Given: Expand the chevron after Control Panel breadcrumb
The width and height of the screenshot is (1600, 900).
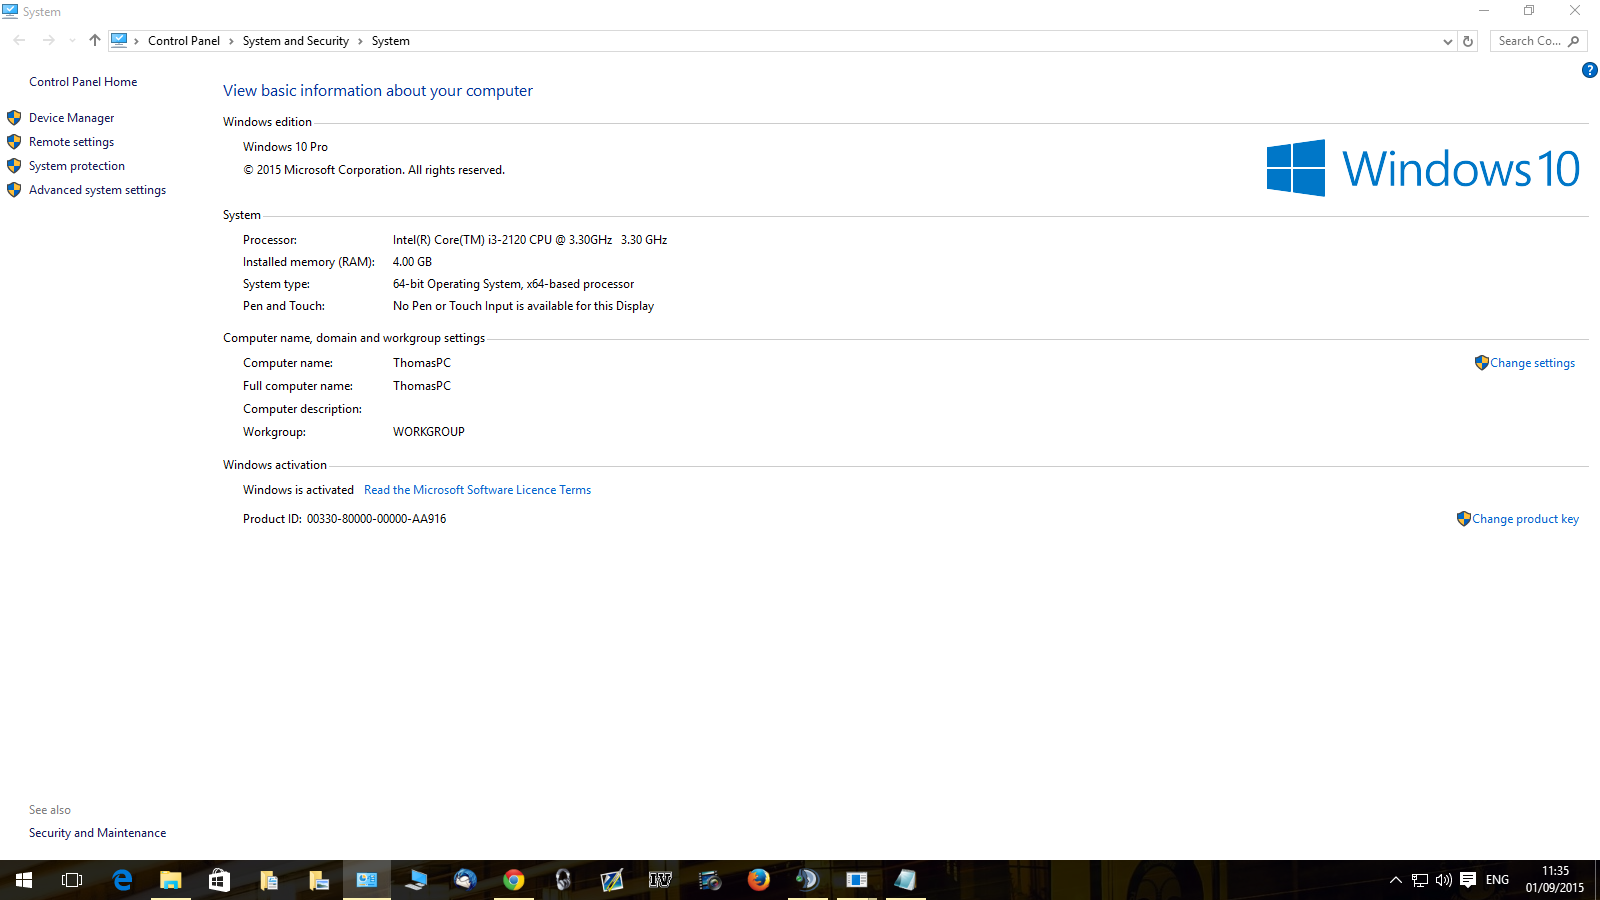Looking at the screenshot, I should 231,41.
